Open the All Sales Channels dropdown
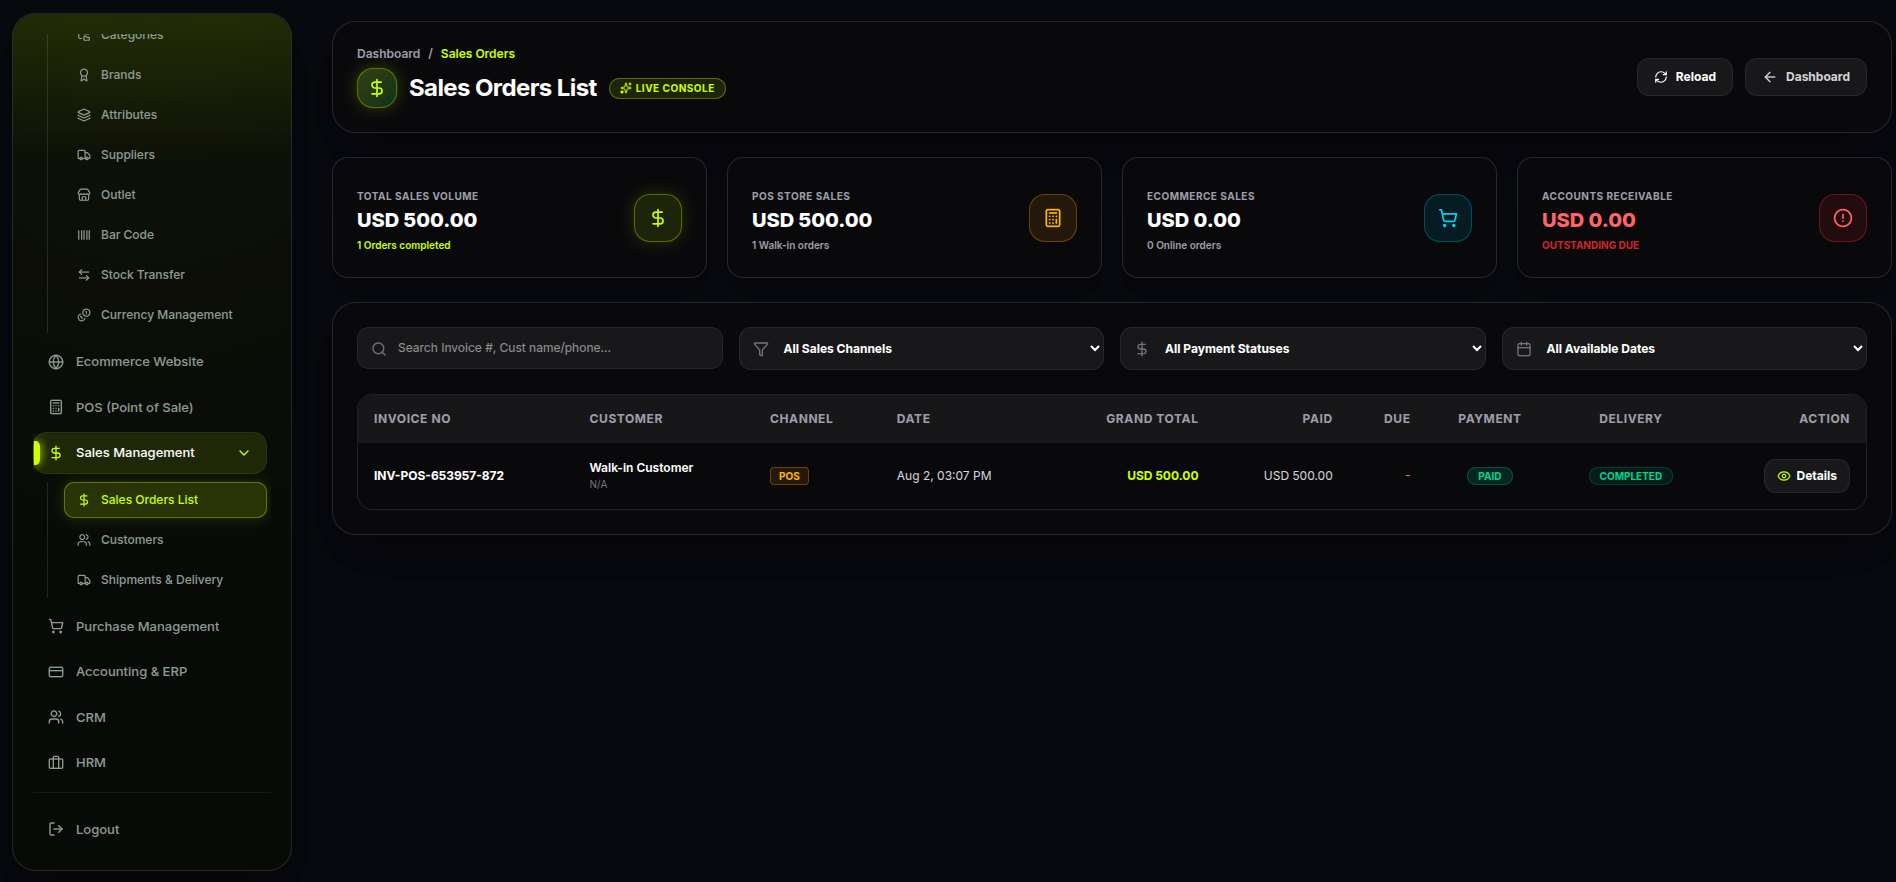 pos(921,349)
